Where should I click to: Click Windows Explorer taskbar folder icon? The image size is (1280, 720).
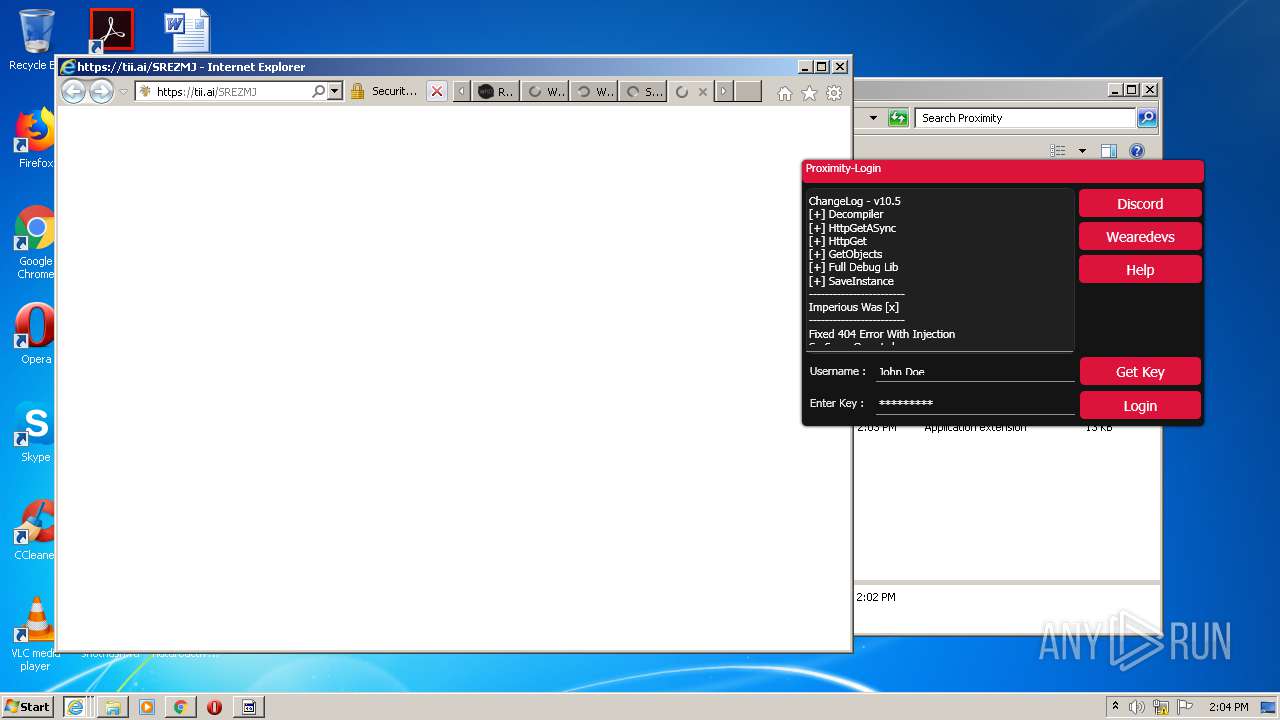(x=112, y=707)
